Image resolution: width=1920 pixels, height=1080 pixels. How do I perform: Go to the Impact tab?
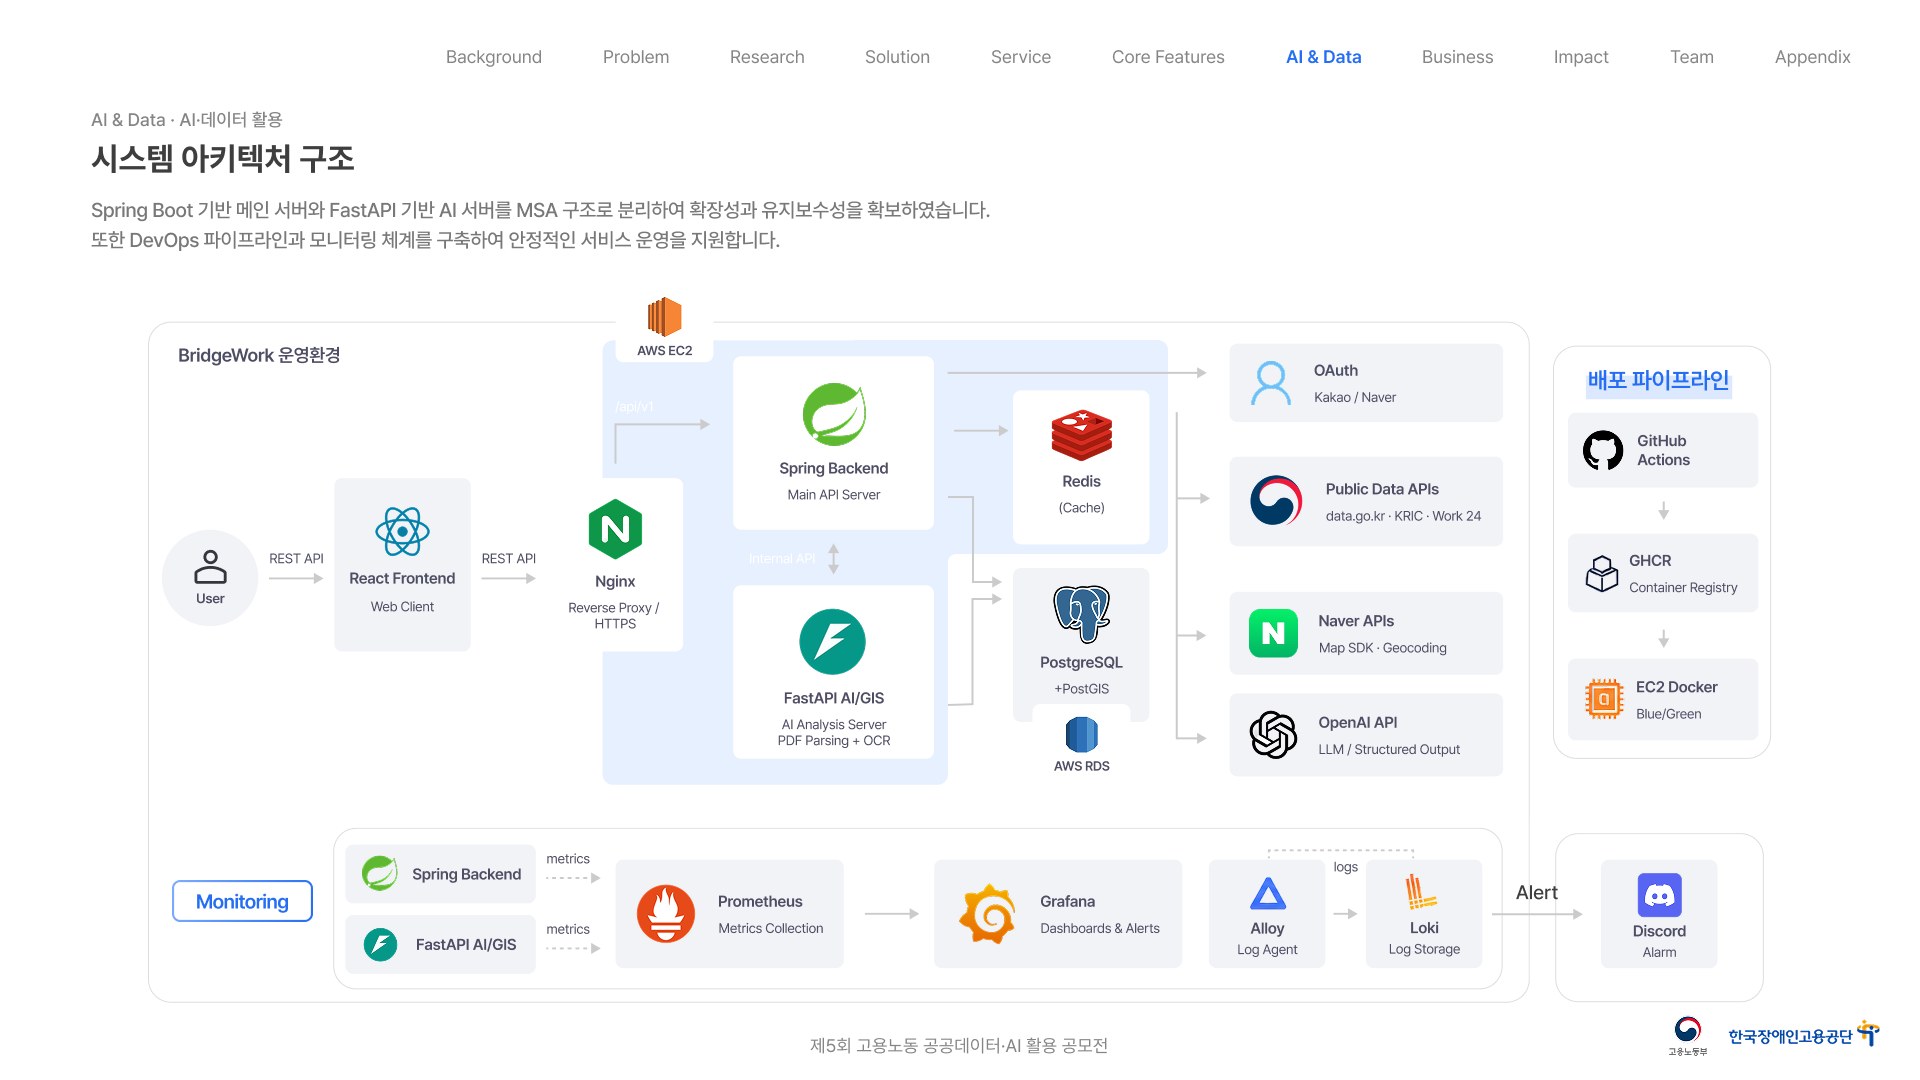(x=1581, y=57)
